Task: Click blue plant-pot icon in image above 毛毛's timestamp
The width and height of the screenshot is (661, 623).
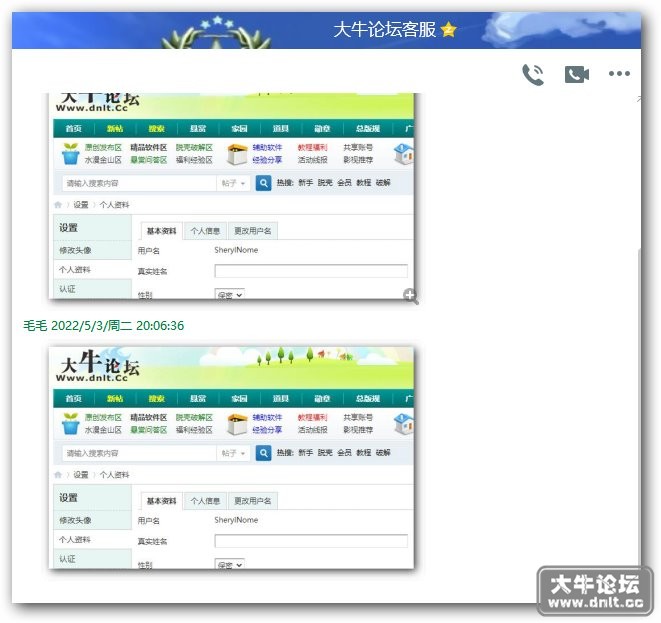Action: pos(70,153)
